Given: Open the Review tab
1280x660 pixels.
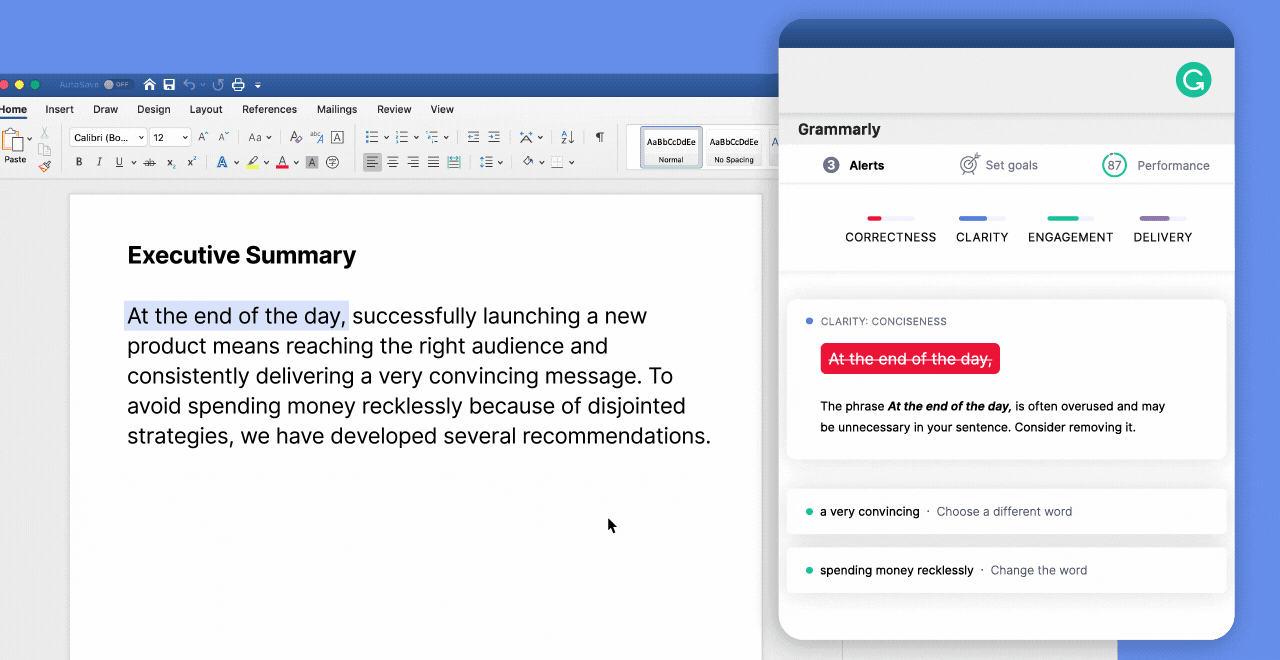Looking at the screenshot, I should 393,109.
